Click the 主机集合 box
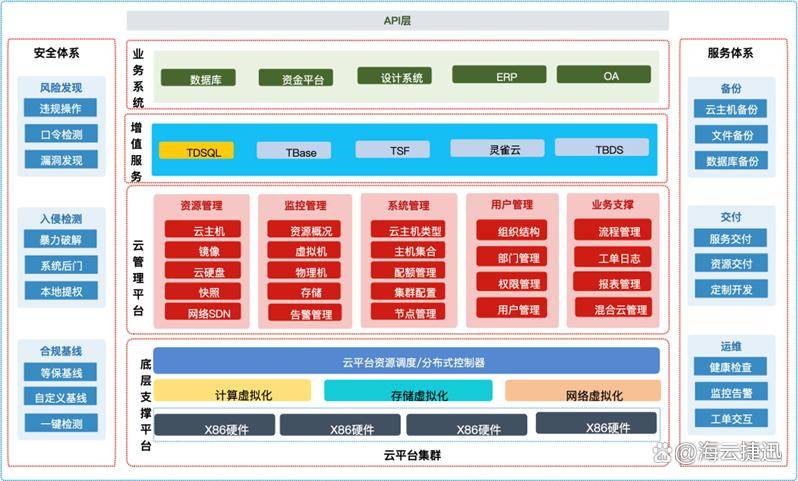This screenshot has height=481, width=798. coord(408,250)
